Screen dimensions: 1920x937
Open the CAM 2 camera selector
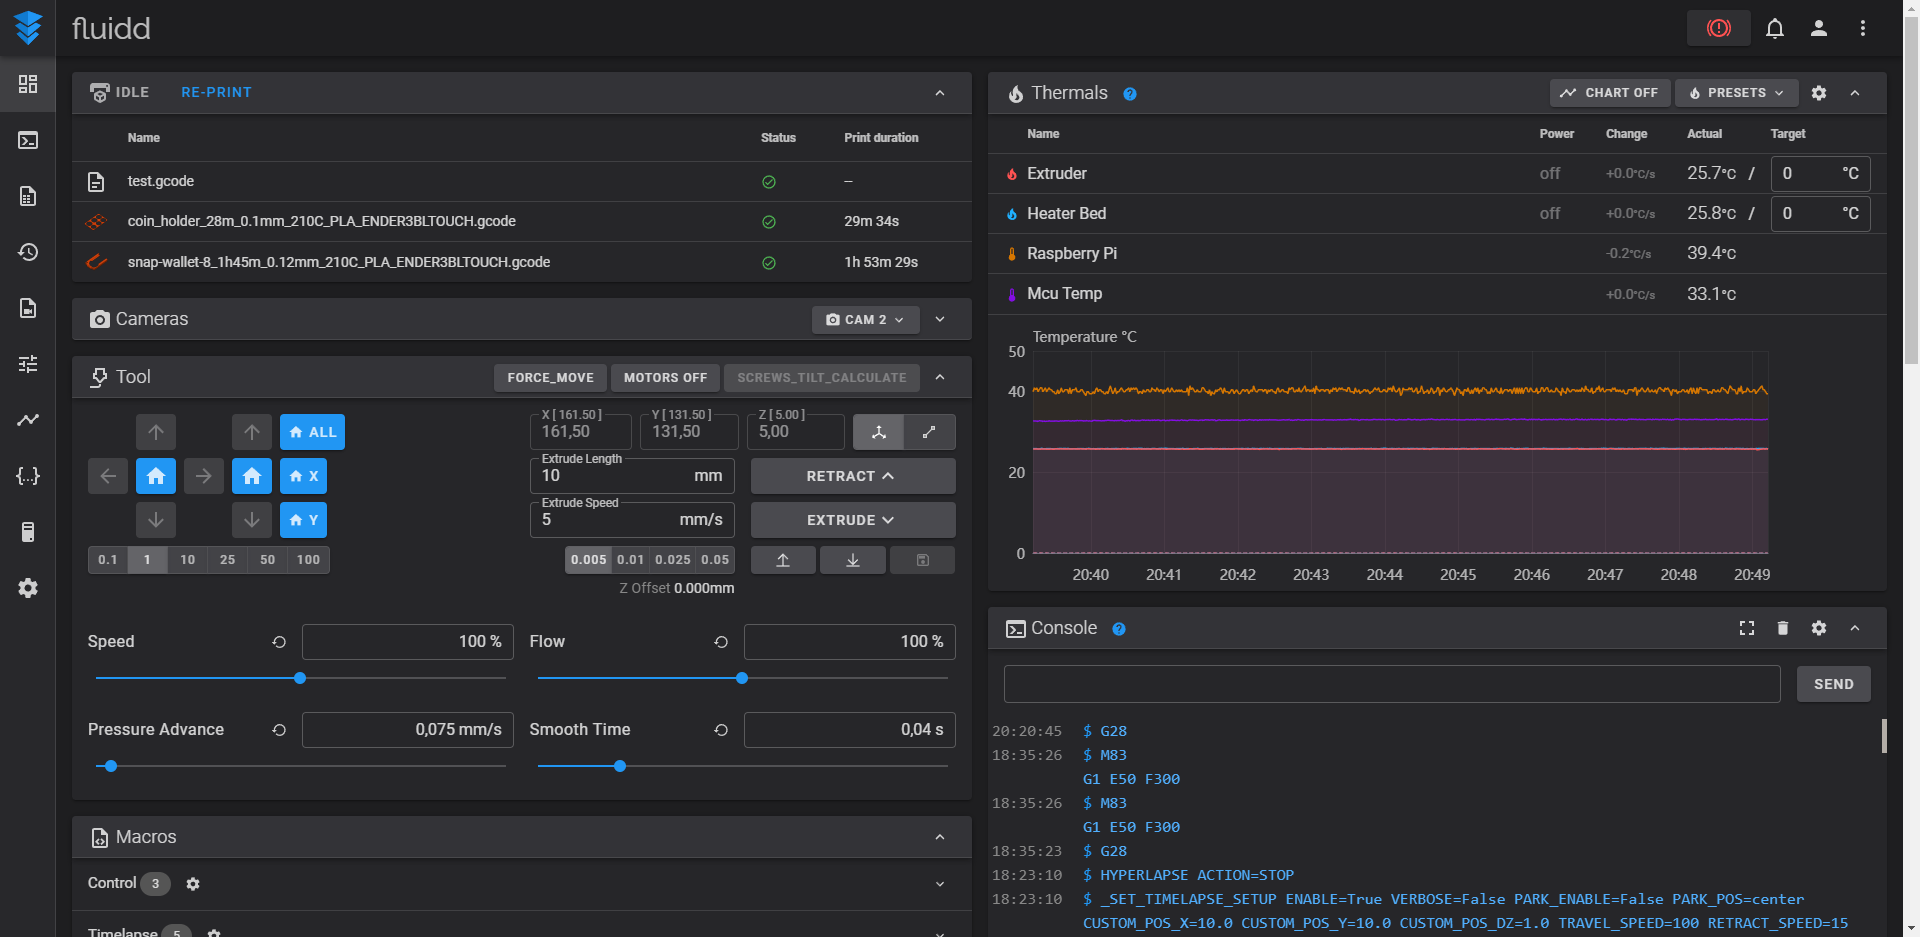pyautogui.click(x=865, y=319)
